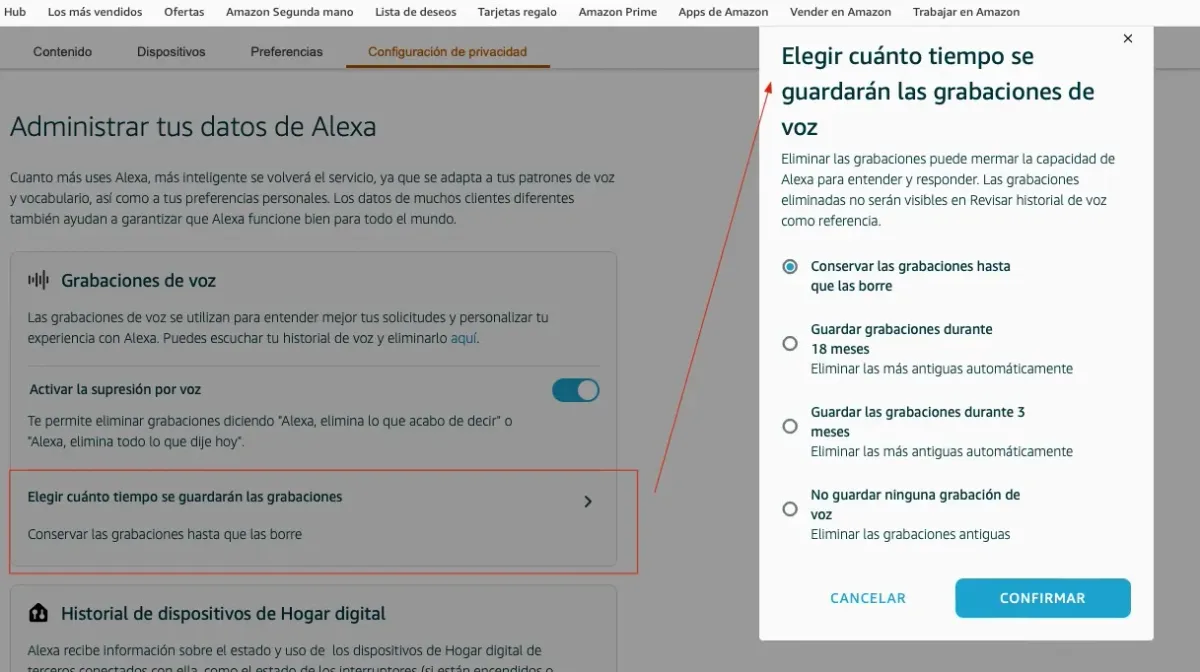
Task: Click the CANCELAR button
Action: (x=868, y=598)
